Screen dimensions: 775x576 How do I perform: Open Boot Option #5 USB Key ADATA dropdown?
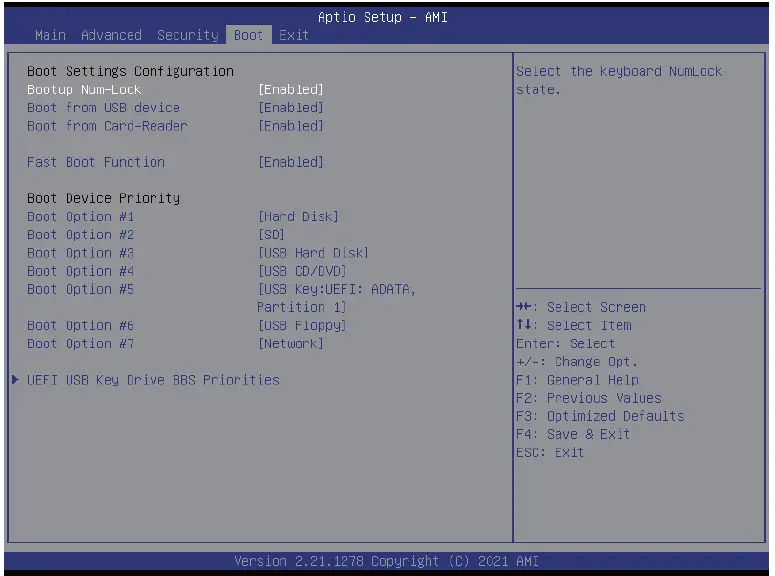336,298
